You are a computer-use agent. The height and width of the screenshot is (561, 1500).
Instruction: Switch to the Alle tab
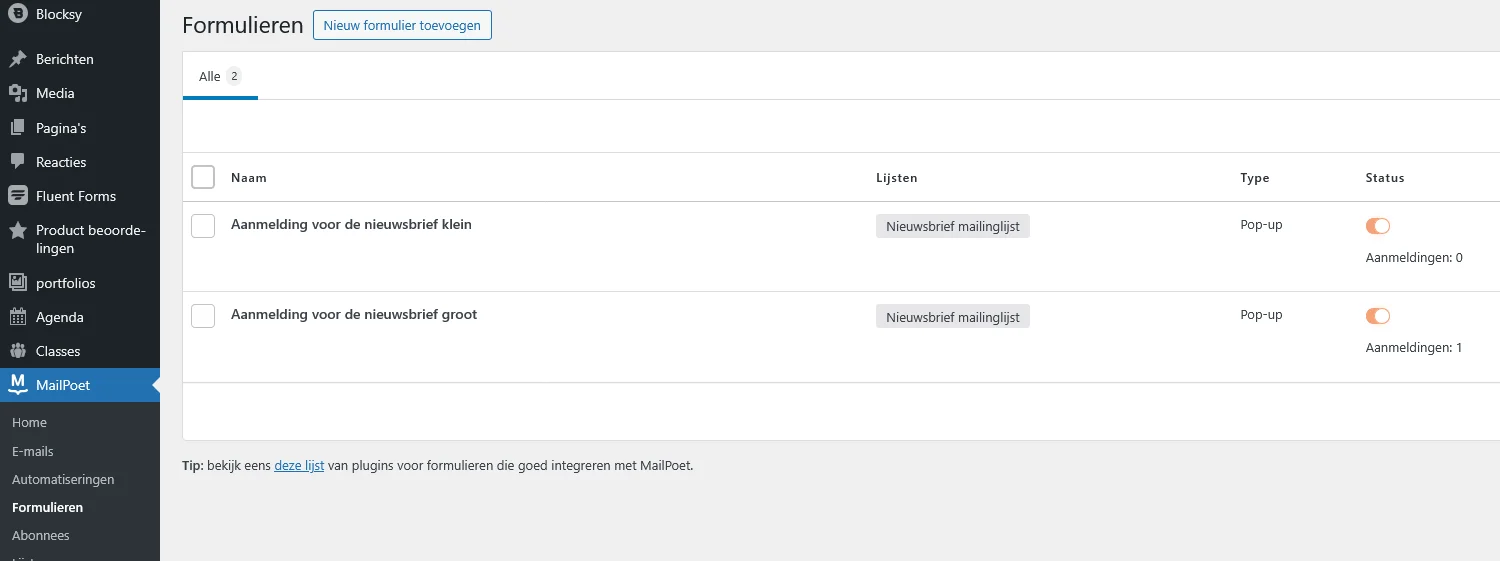pyautogui.click(x=219, y=77)
